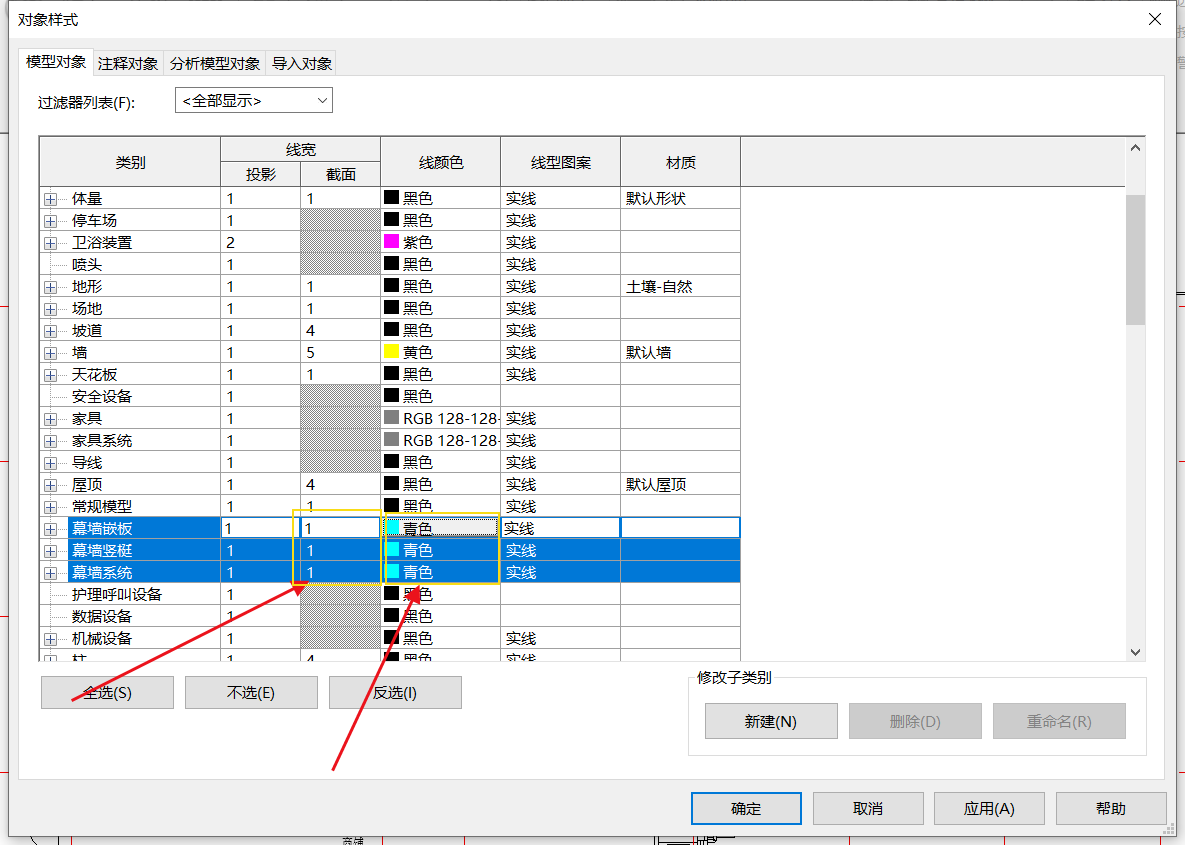
Task: Click the yellow color swatch for 墙
Action: (392, 352)
